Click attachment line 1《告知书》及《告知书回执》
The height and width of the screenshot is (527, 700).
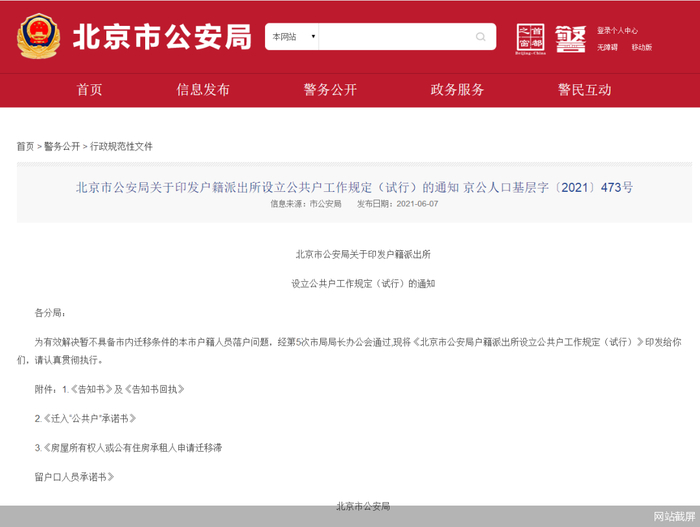[x=109, y=389]
